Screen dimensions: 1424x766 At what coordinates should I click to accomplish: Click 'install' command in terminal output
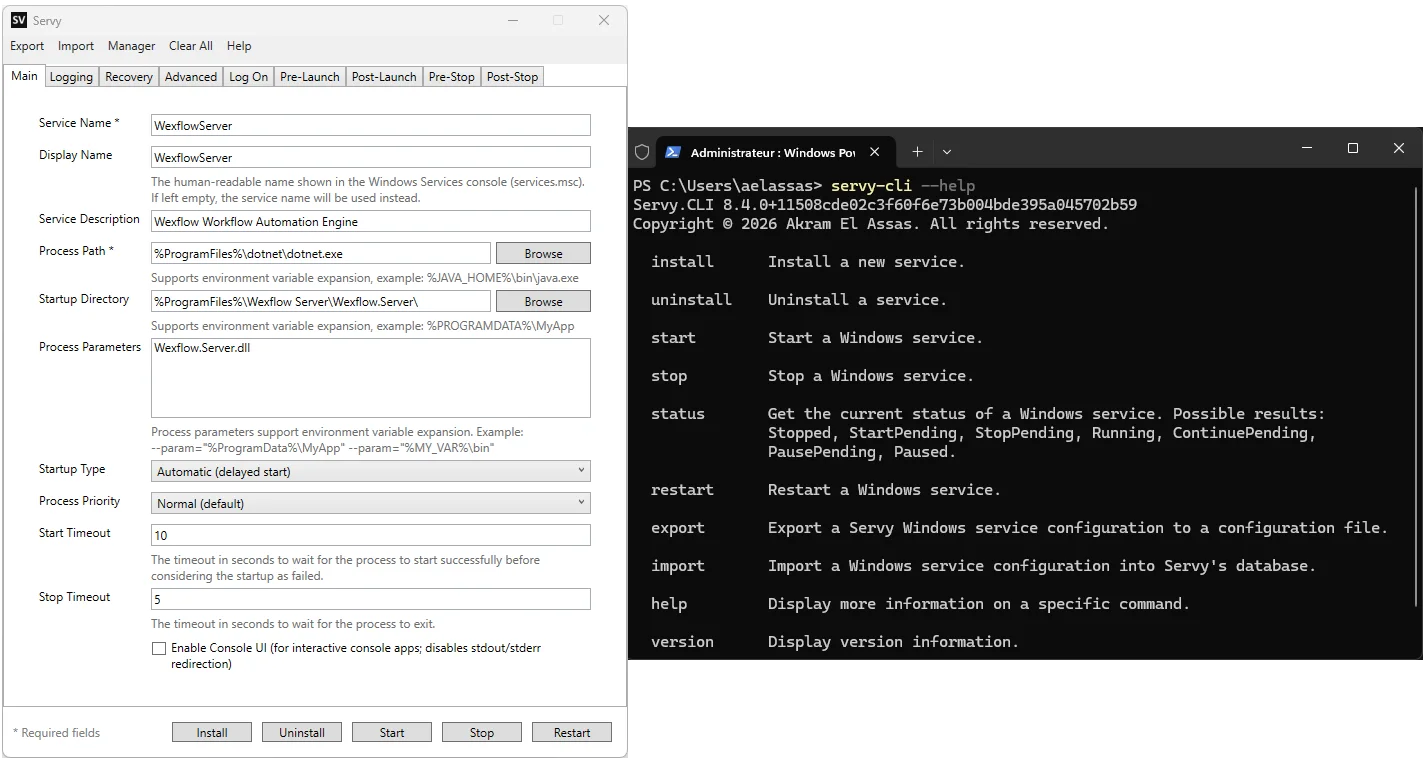click(x=682, y=262)
